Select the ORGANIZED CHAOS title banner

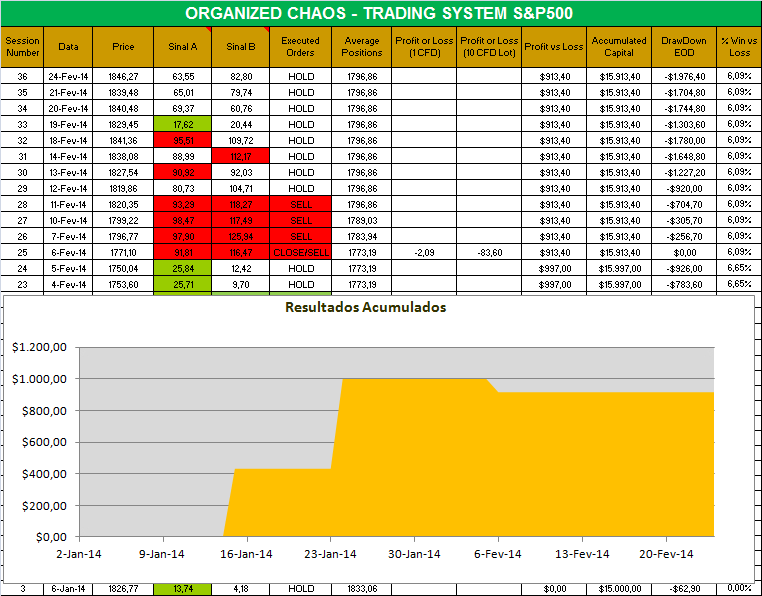tap(381, 13)
